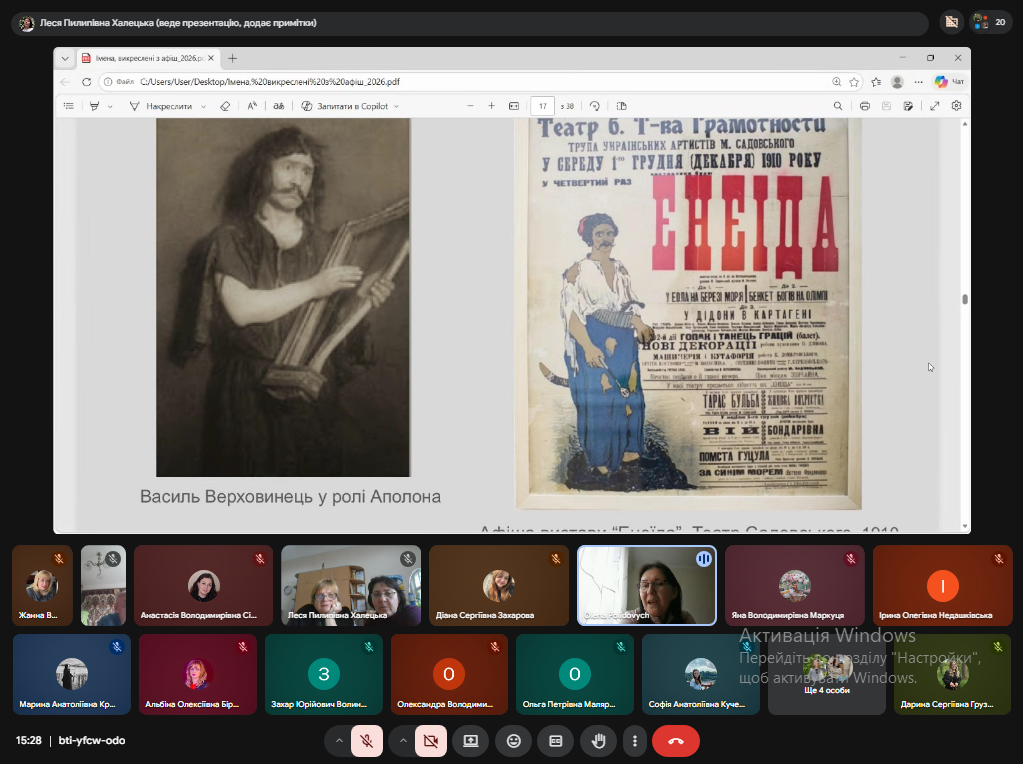Open the browser profile icon
This screenshot has height=764, width=1023.
(x=897, y=82)
